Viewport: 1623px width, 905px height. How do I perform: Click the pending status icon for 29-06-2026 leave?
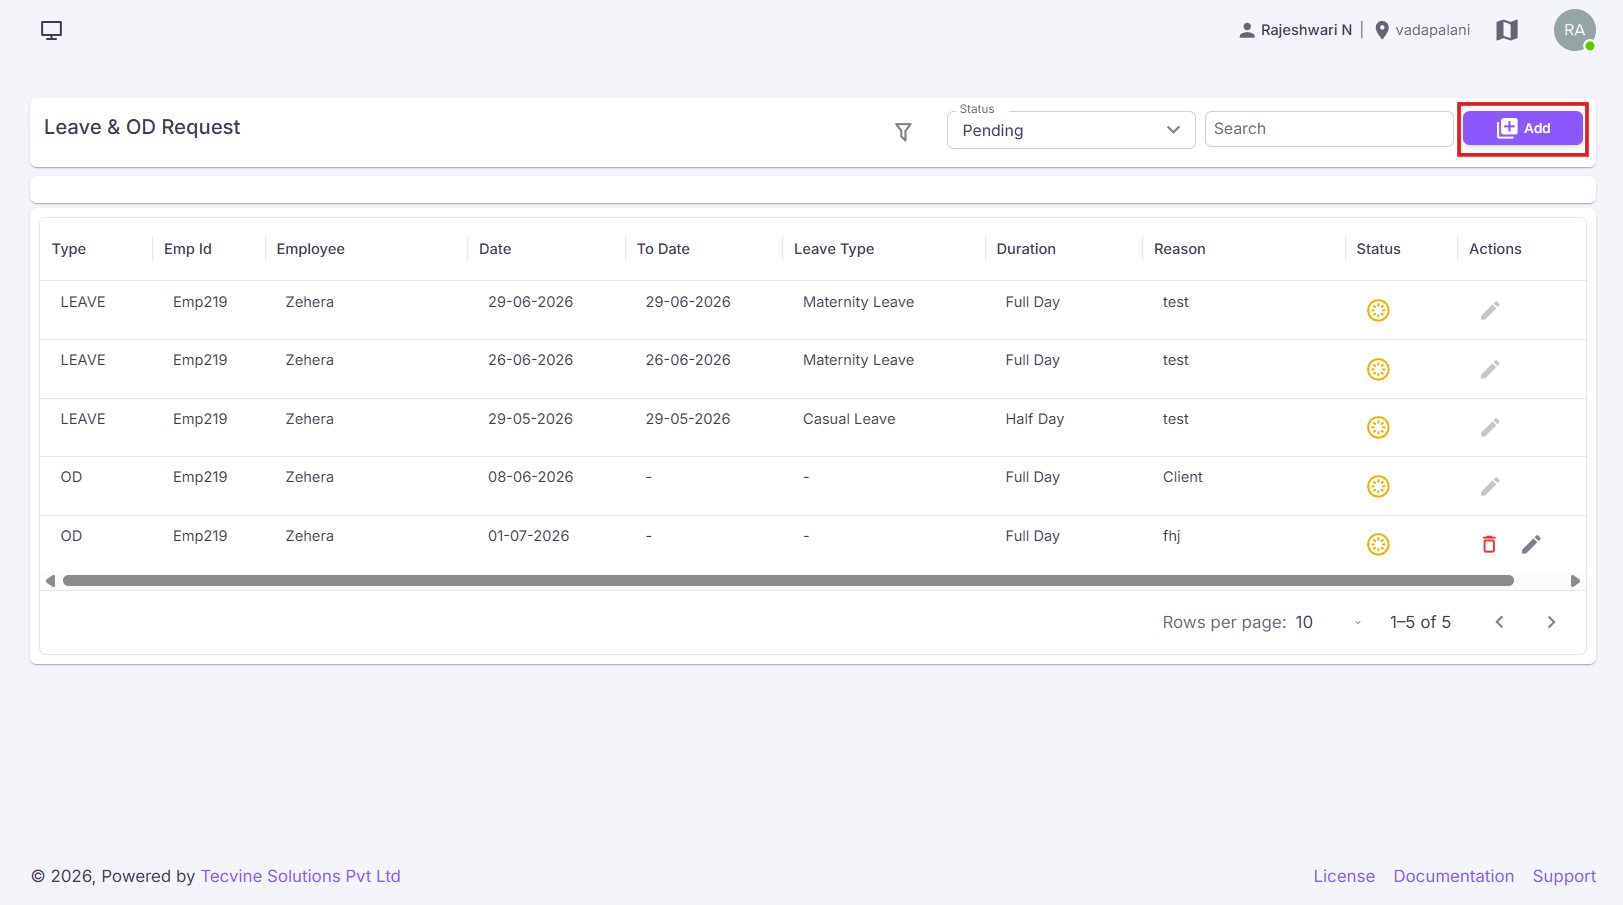point(1378,310)
